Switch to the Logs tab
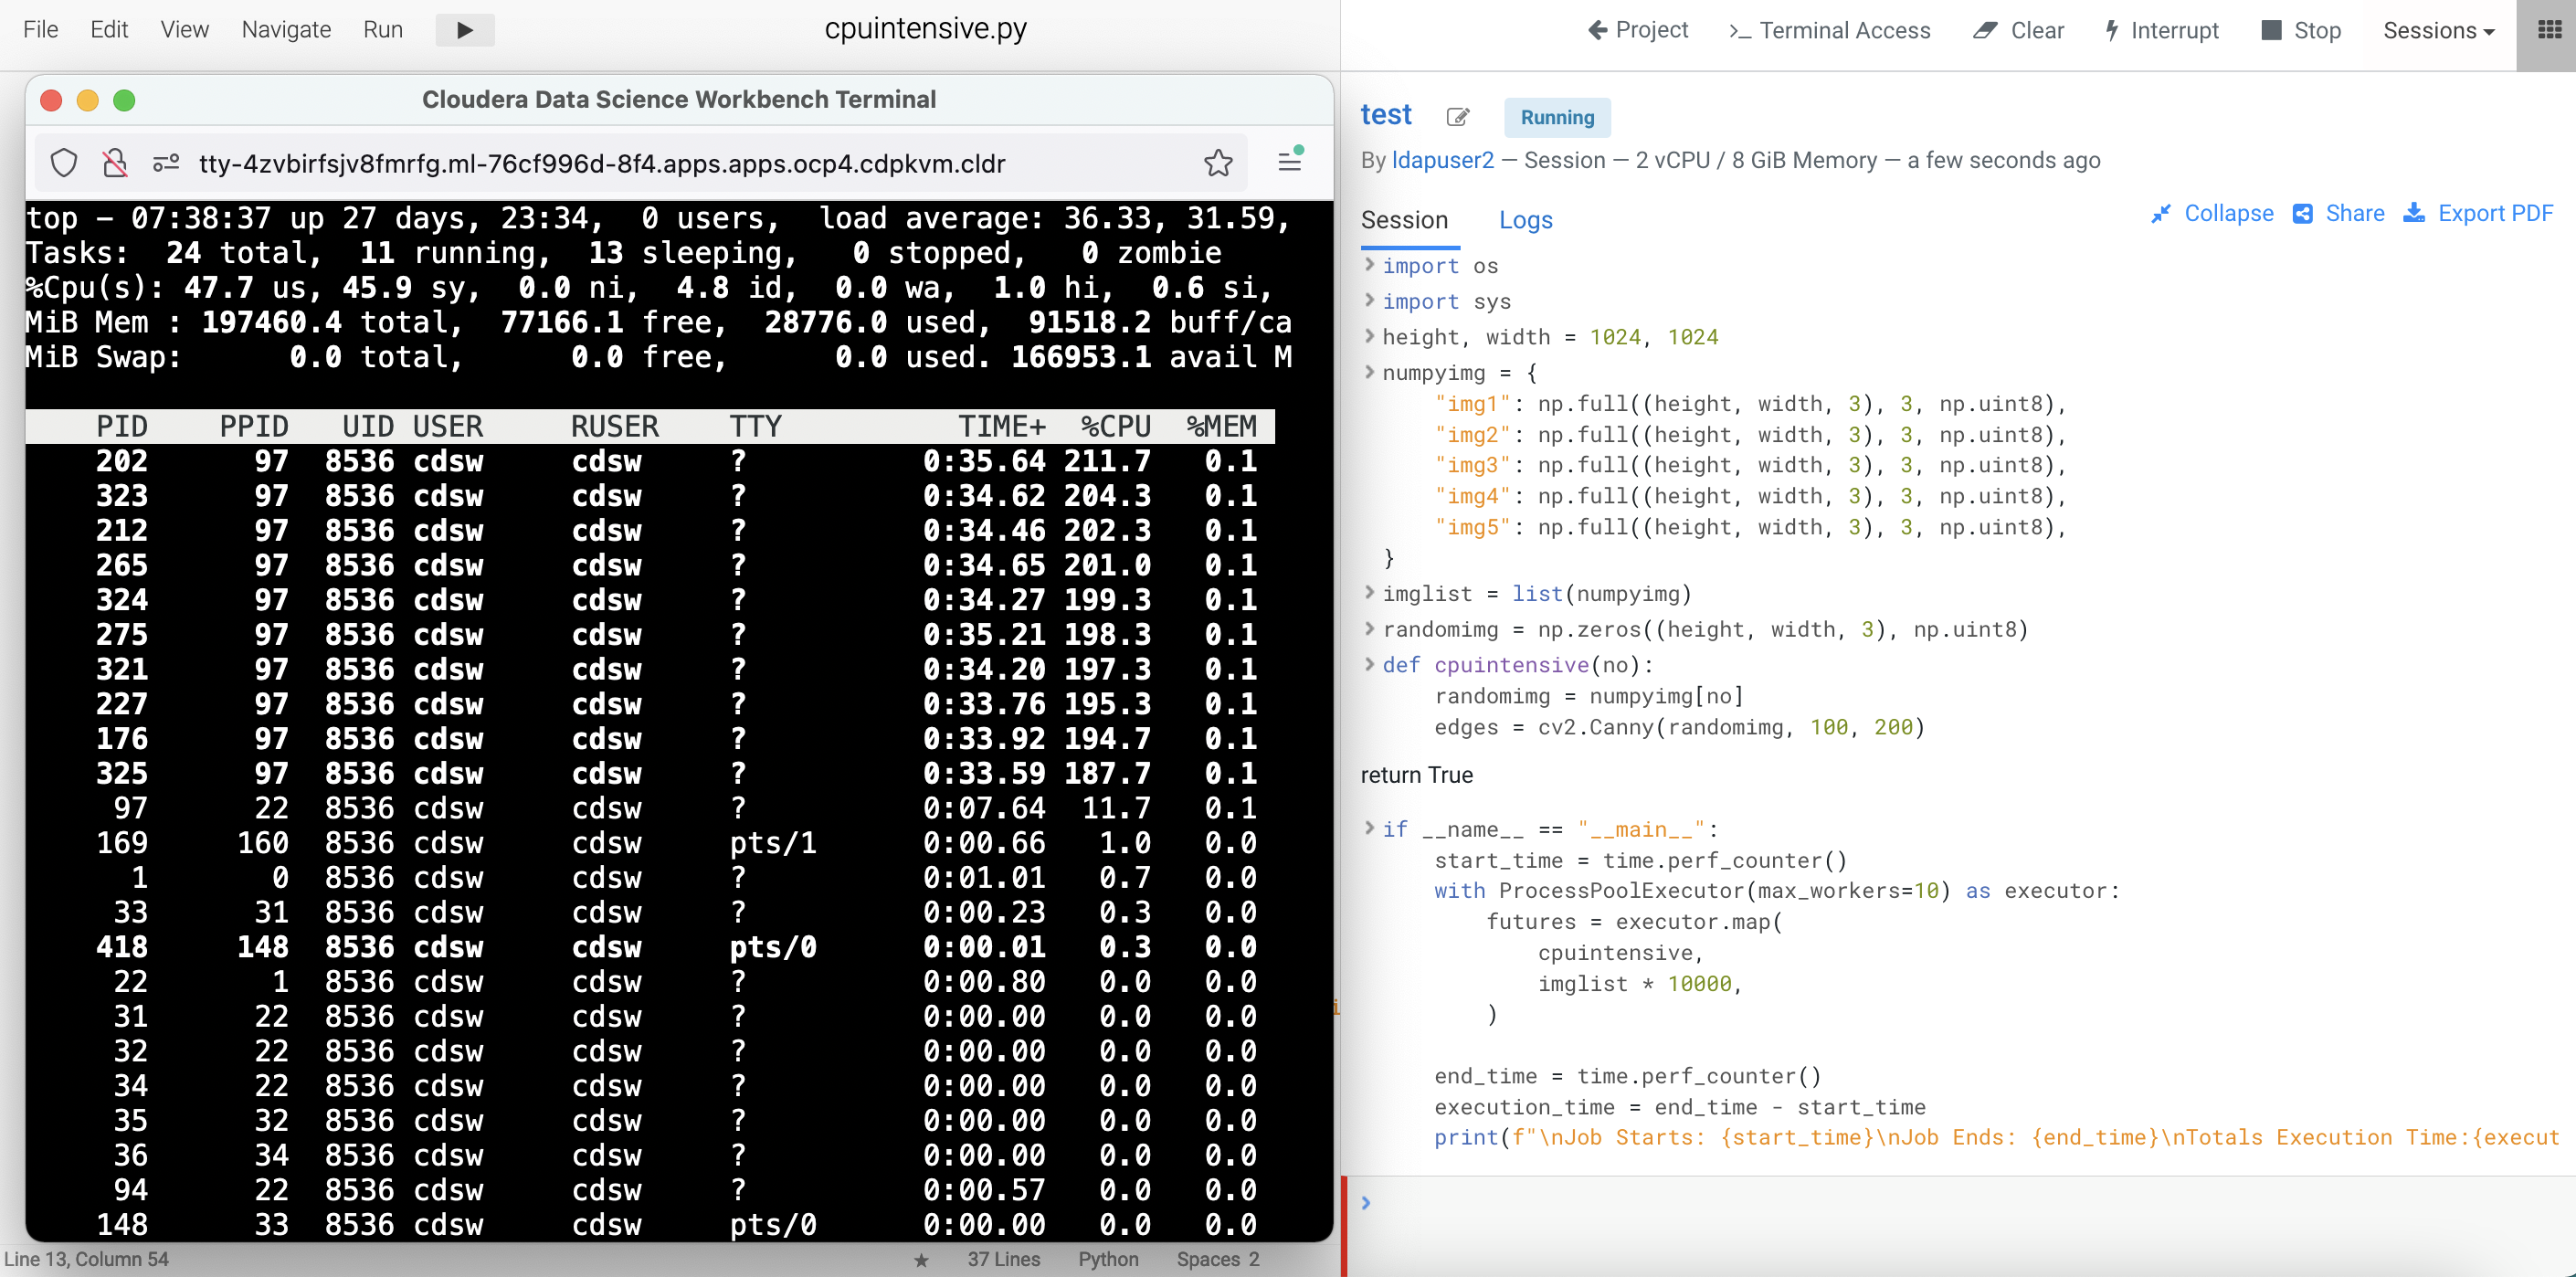 click(1525, 220)
